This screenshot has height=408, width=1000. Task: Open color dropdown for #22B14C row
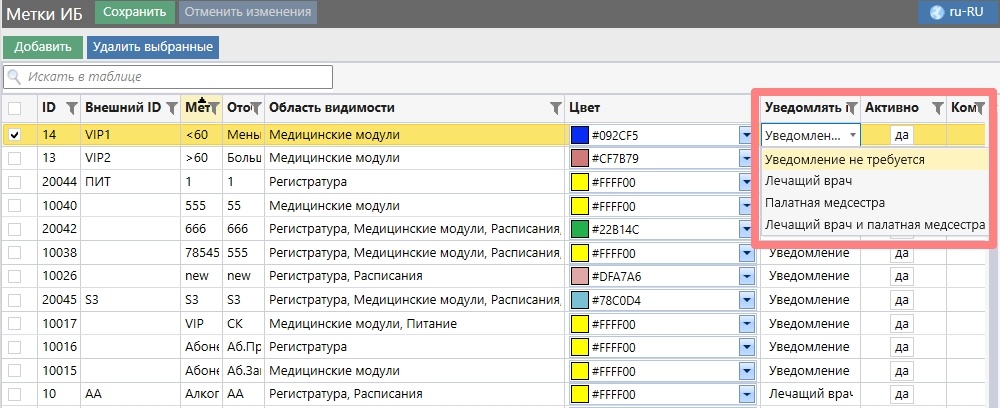pyautogui.click(x=745, y=229)
